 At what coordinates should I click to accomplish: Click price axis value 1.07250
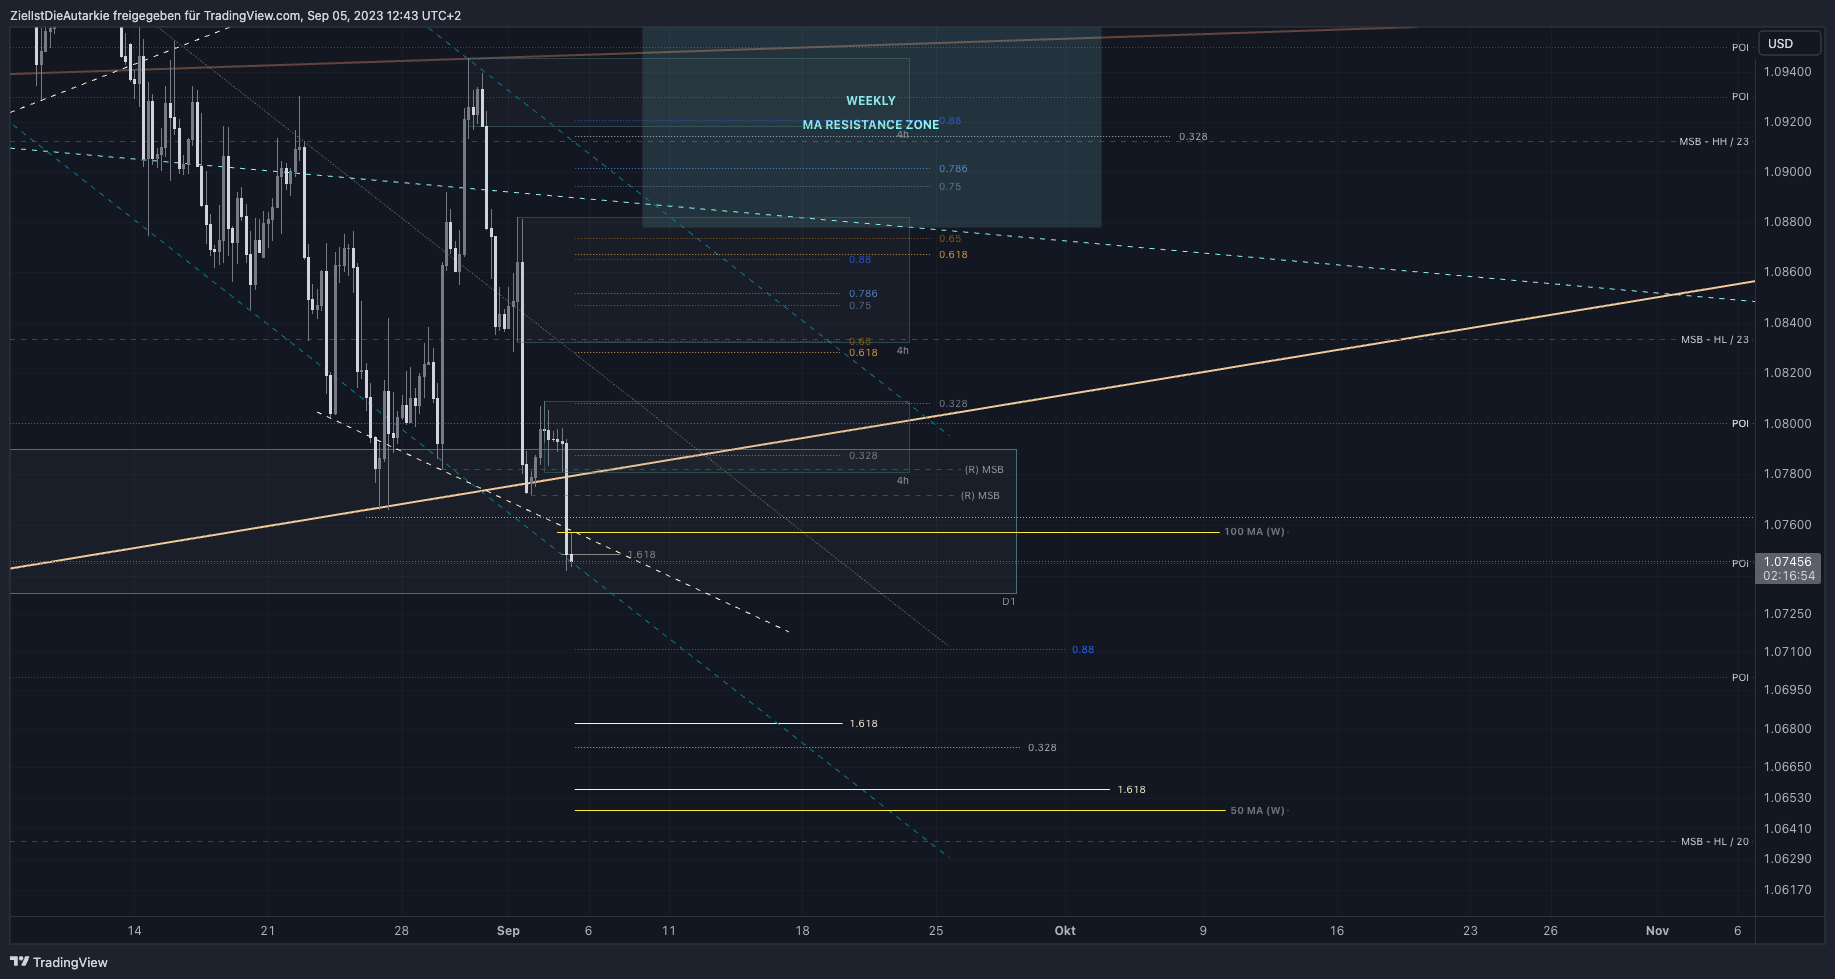[1788, 614]
